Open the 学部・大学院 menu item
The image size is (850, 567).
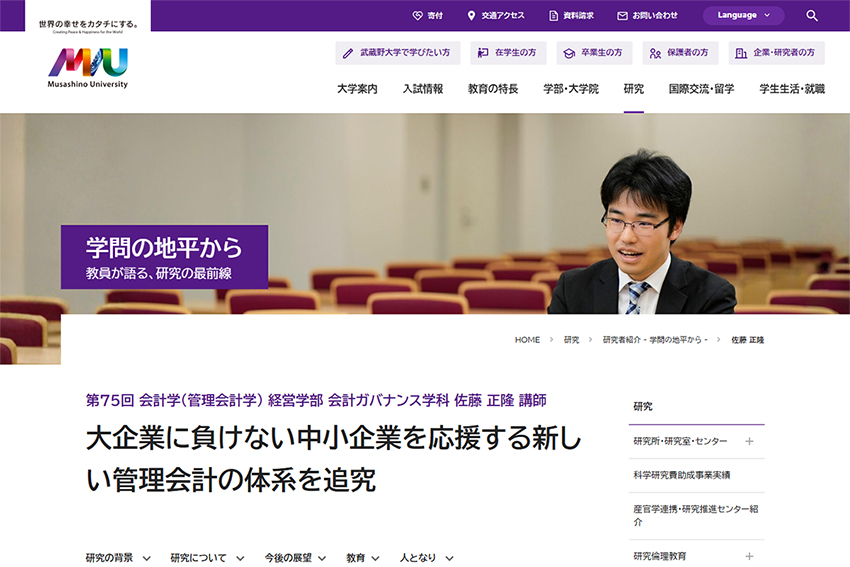point(571,89)
